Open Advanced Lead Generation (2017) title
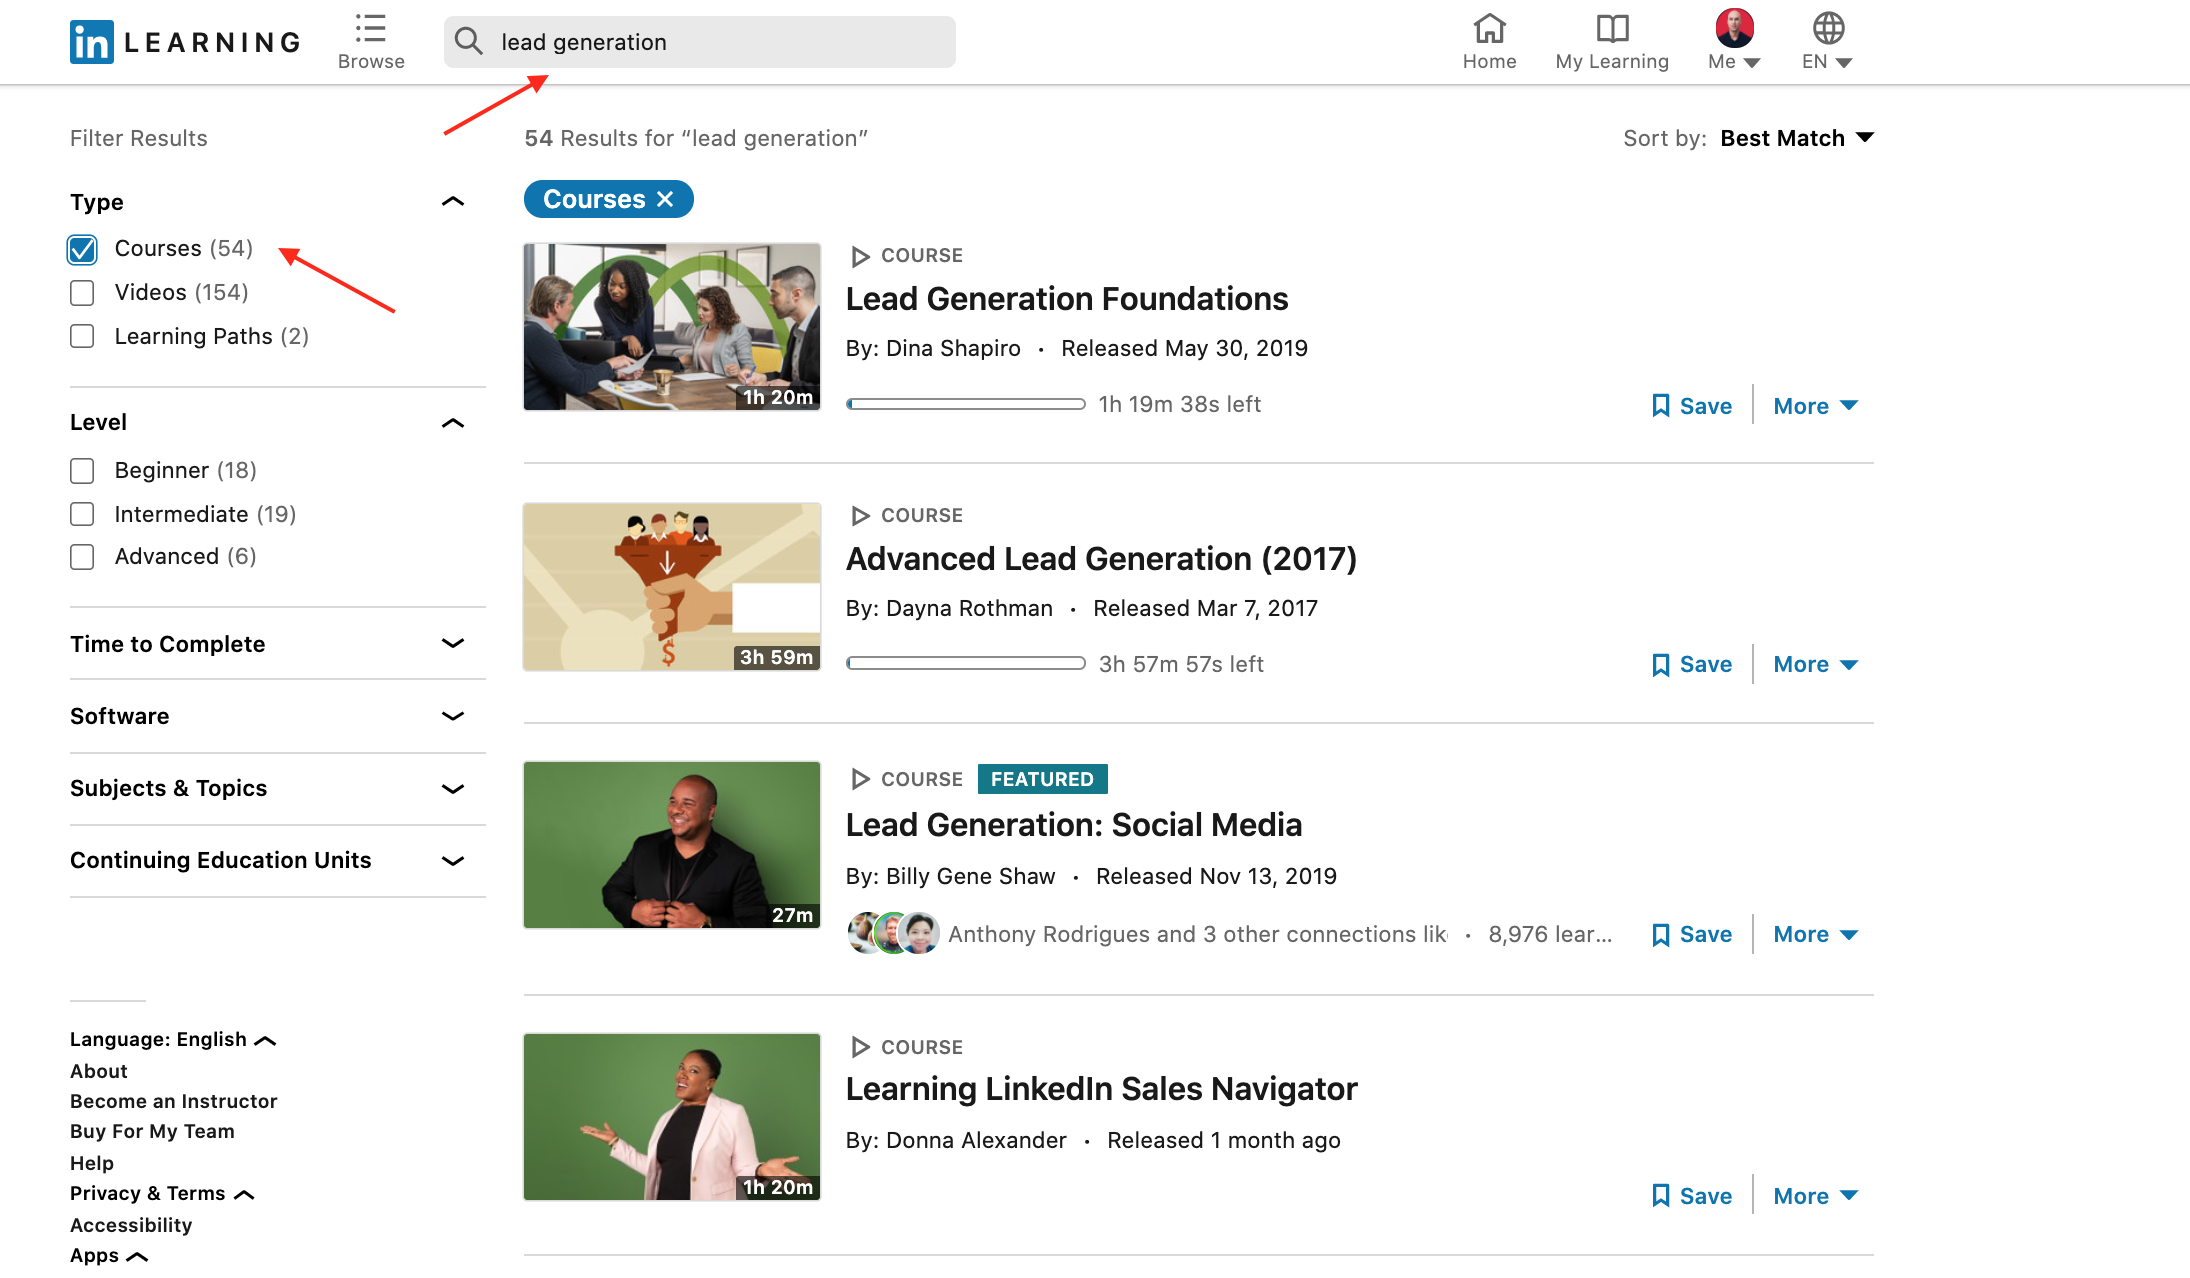 [1101, 559]
